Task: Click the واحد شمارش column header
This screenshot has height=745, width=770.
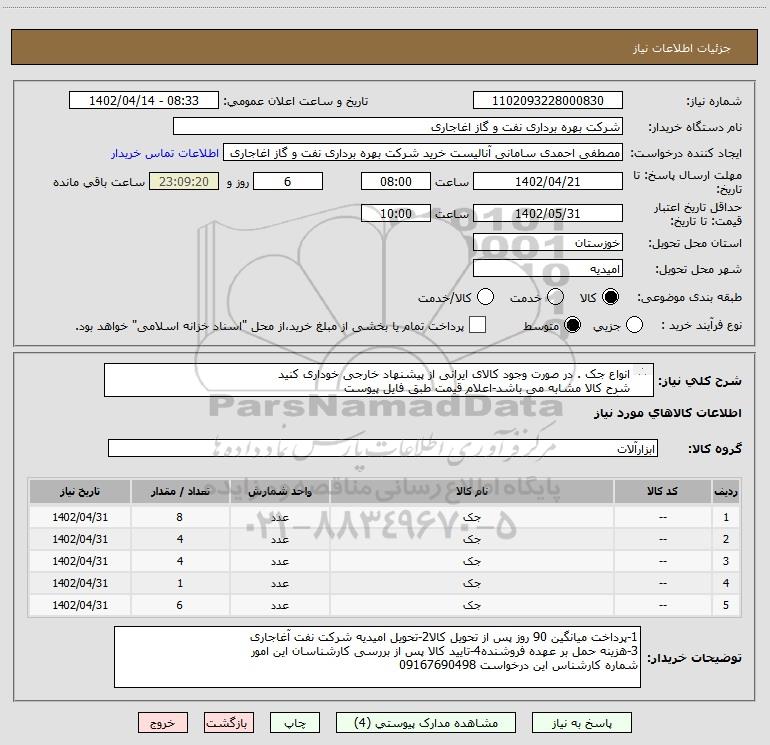Action: (x=280, y=491)
